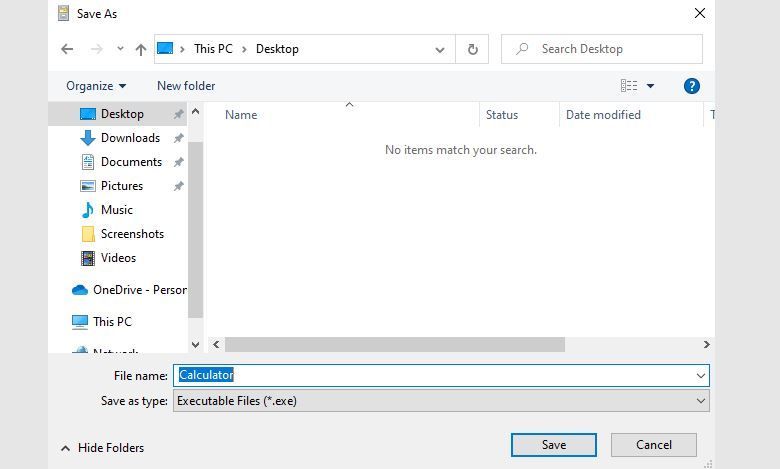Open recent locations dropdown chevron
Viewport: 780px width, 469px height.
click(120, 49)
